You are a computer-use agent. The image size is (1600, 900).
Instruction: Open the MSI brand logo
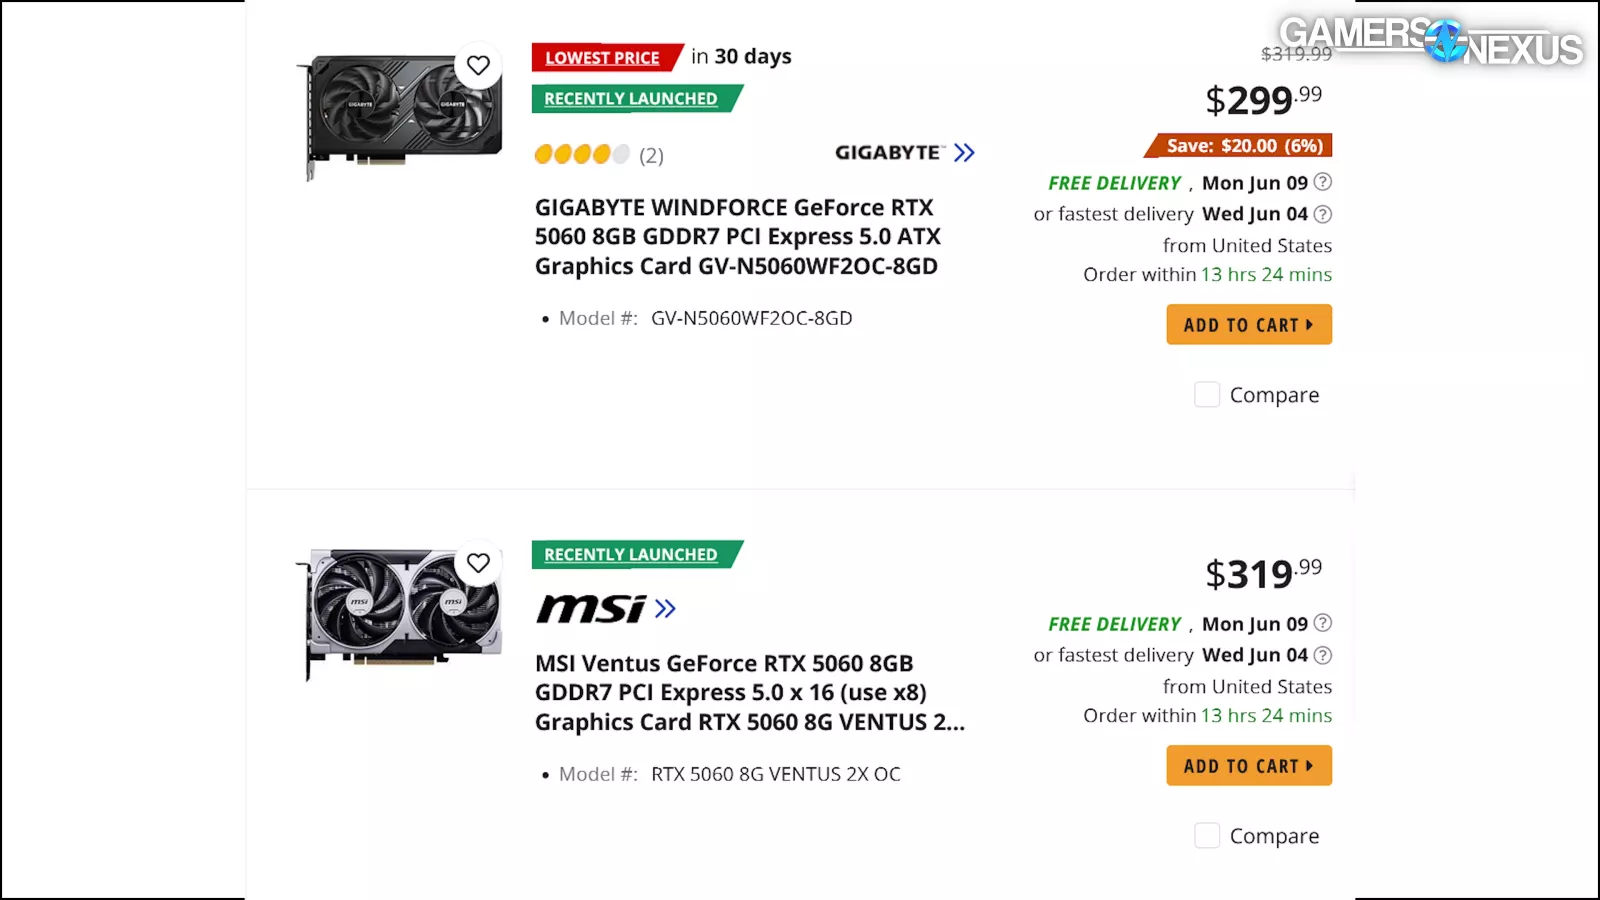pyautogui.click(x=591, y=608)
